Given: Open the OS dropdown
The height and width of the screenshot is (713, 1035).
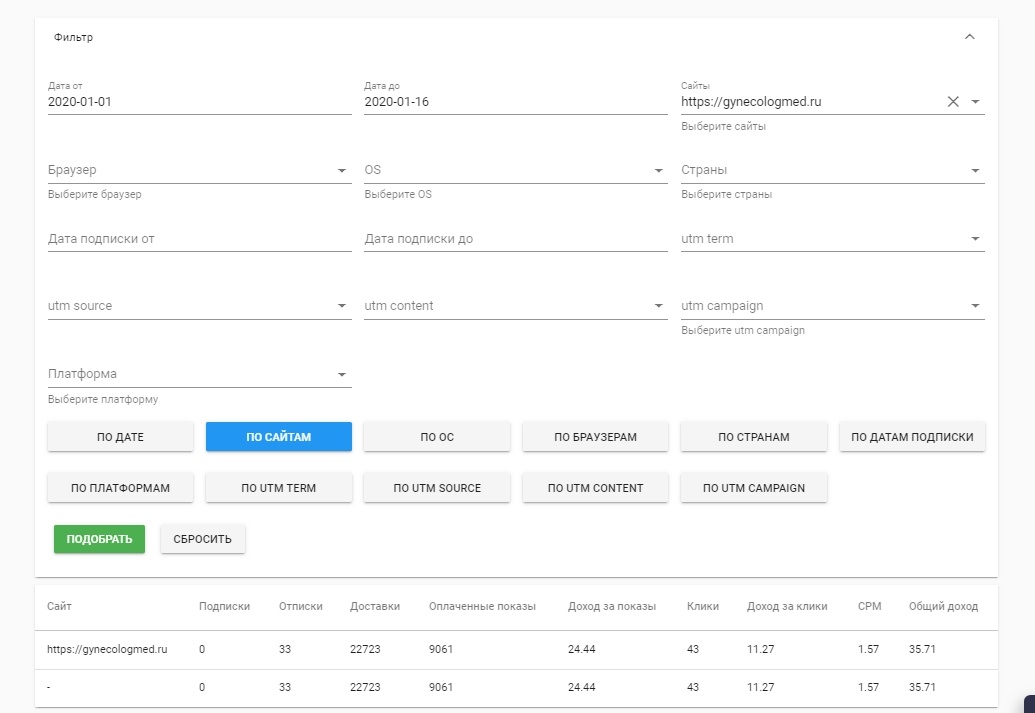Looking at the screenshot, I should click(x=516, y=170).
